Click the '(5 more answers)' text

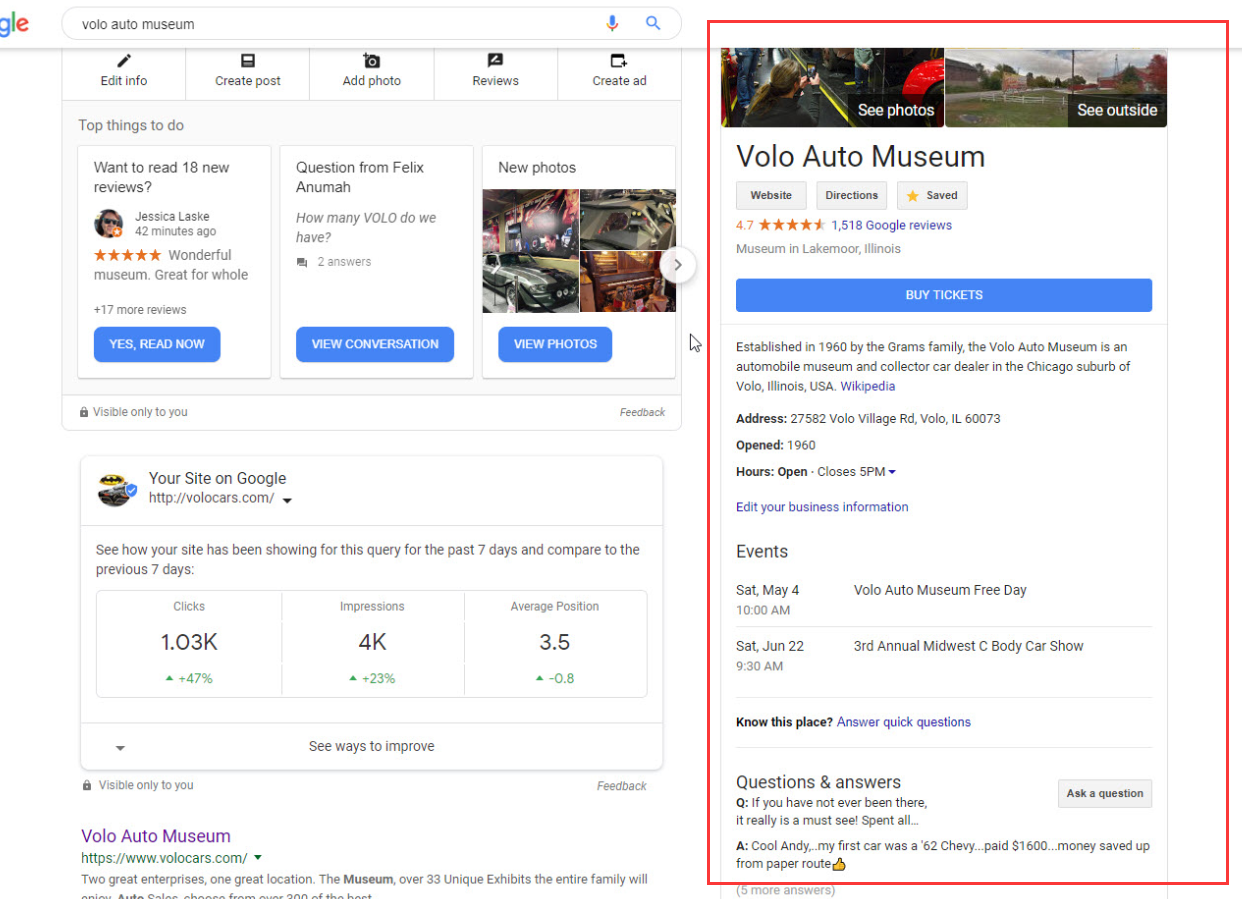coord(785,890)
